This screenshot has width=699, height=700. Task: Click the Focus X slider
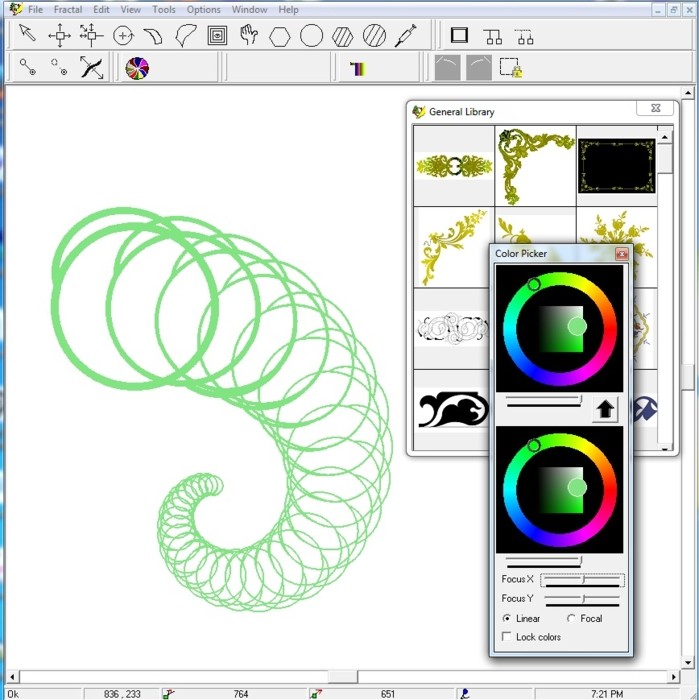coord(582,580)
